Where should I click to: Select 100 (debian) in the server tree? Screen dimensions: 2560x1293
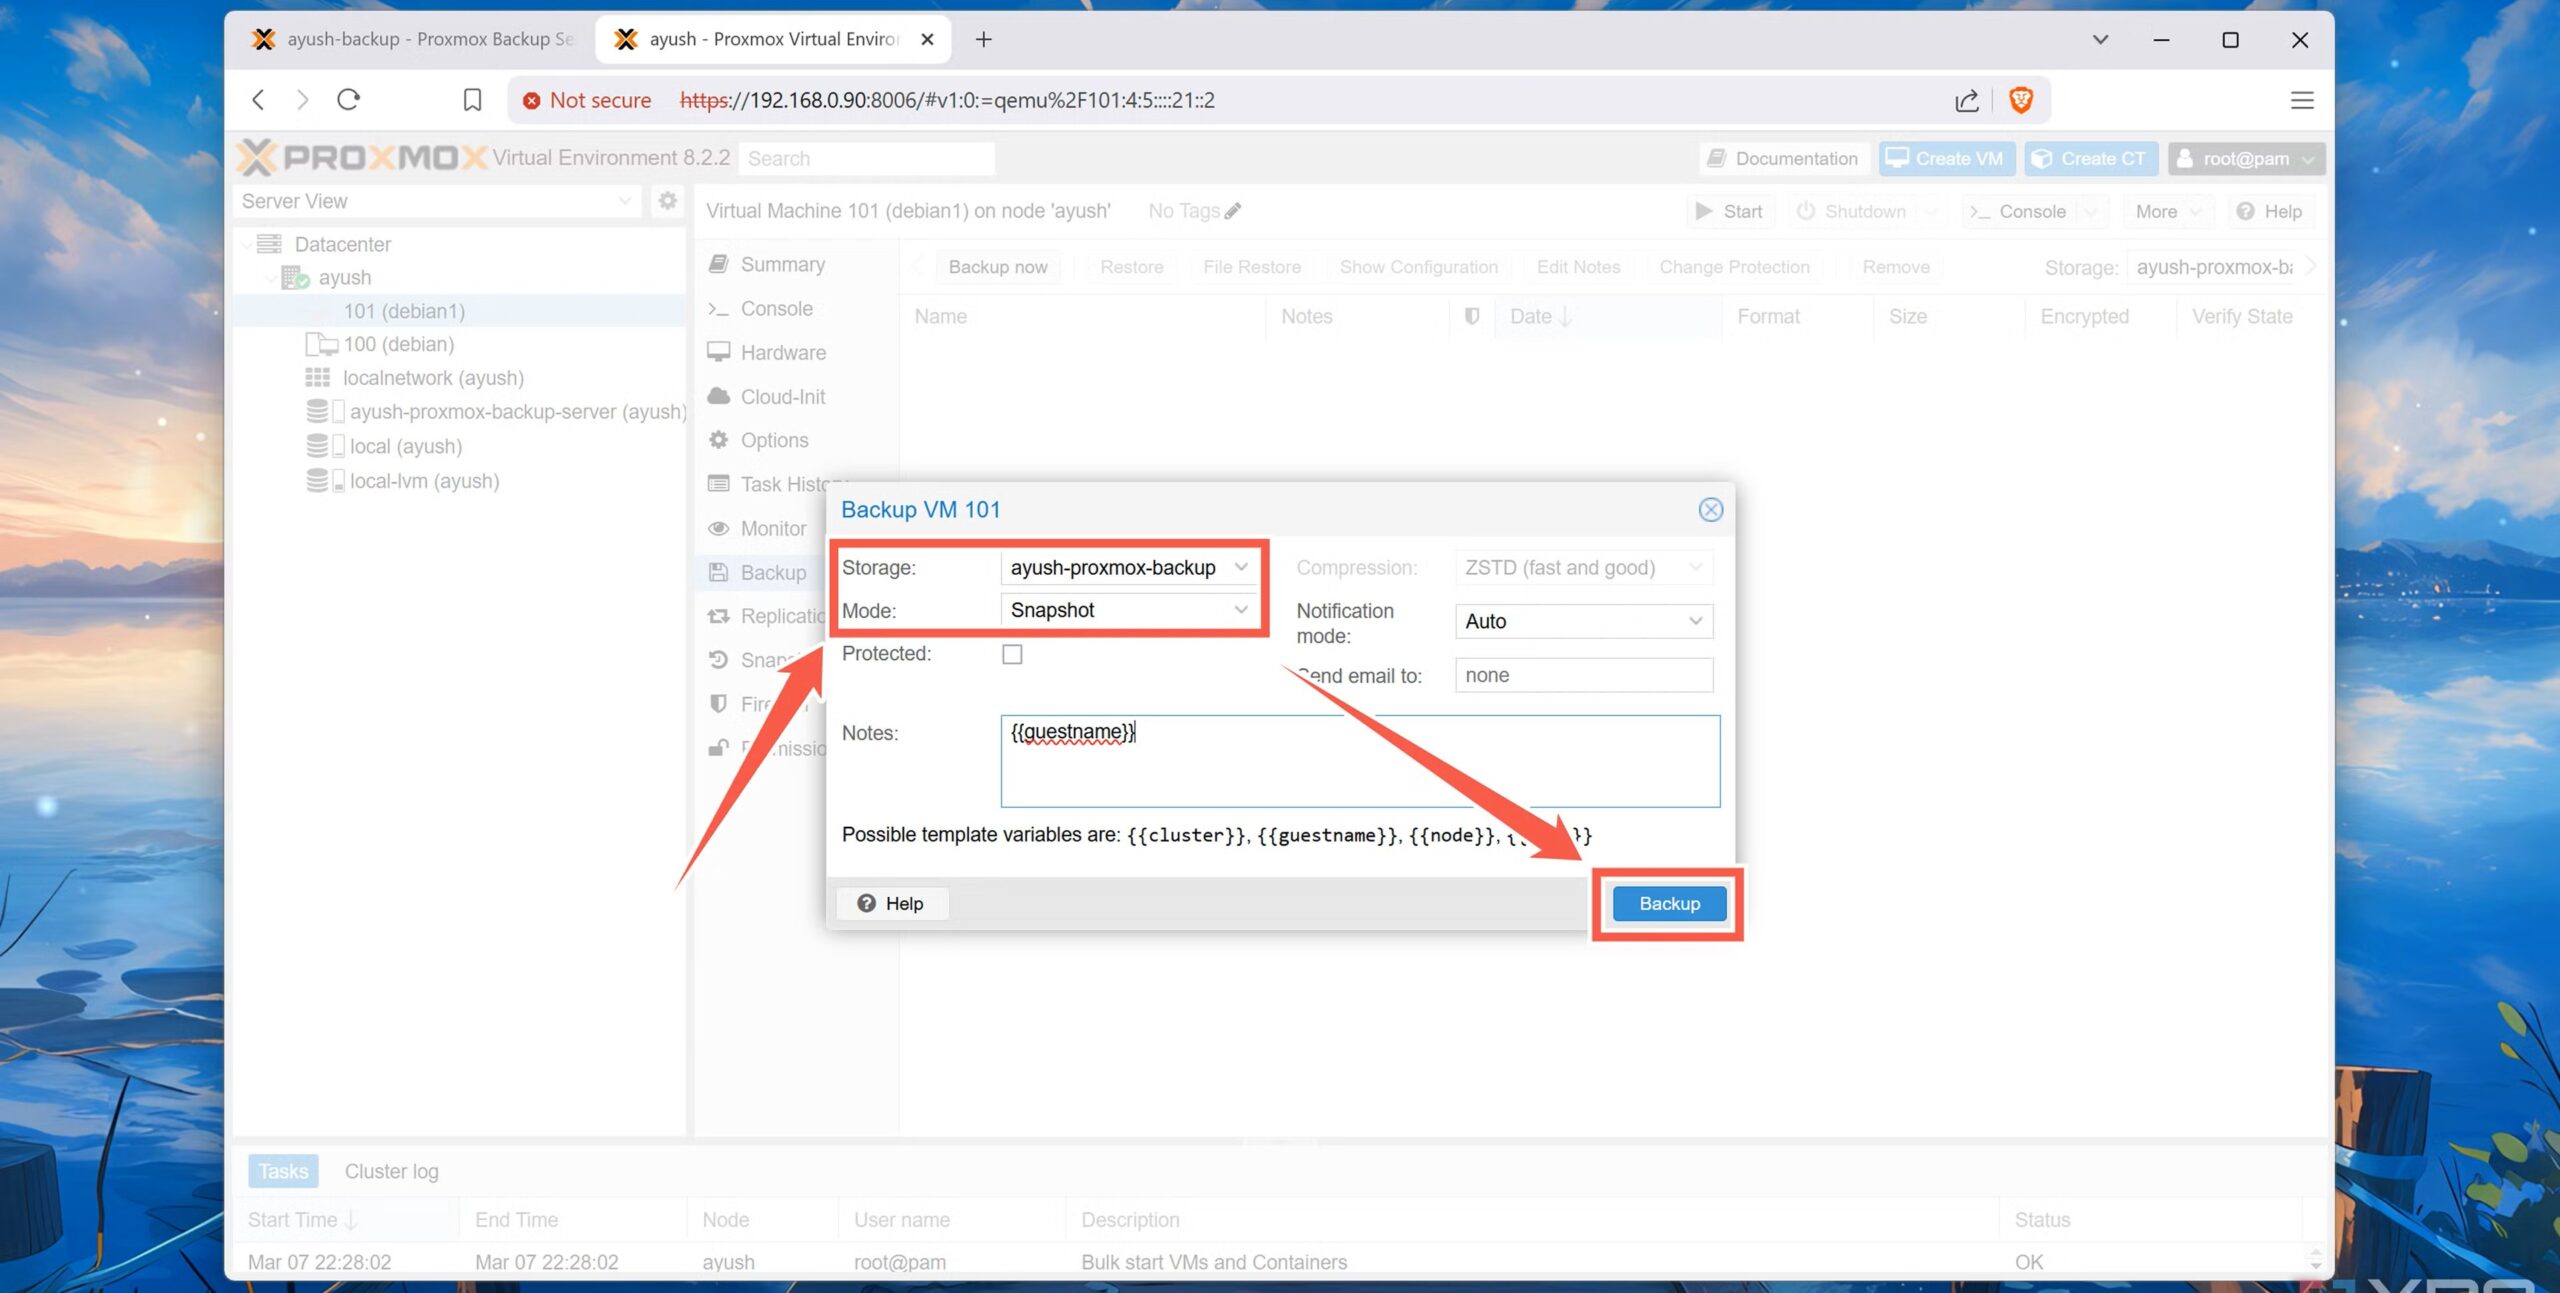(x=398, y=344)
